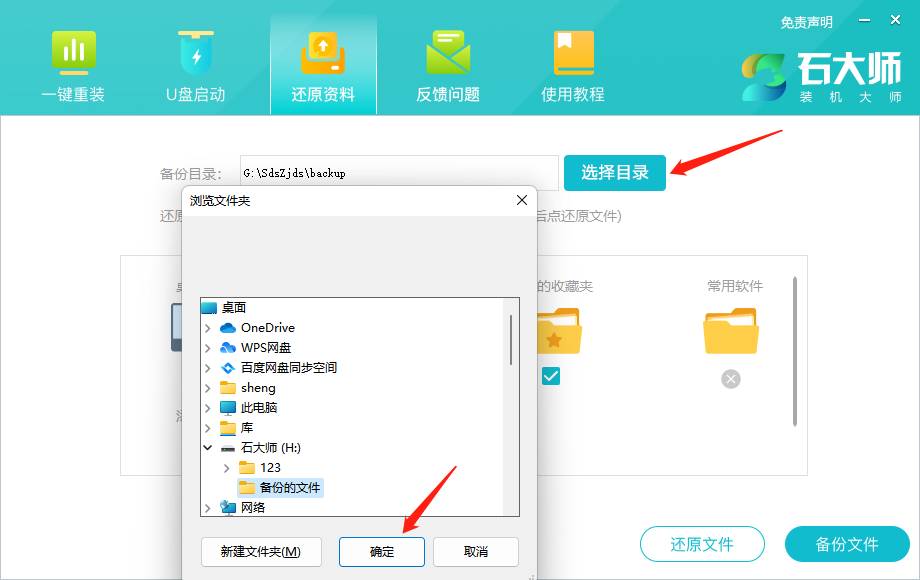Expand the OneDrive tree node

[x=208, y=328]
